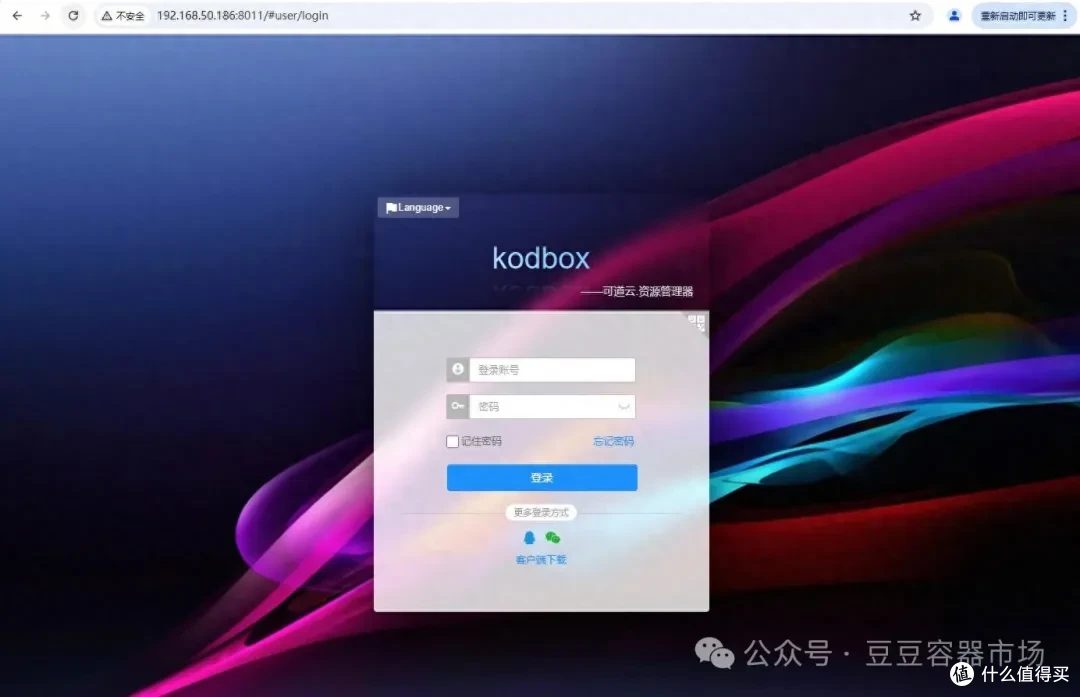Image resolution: width=1080 pixels, height=697 pixels.
Task: Click the key icon beside password field
Action: (x=458, y=407)
